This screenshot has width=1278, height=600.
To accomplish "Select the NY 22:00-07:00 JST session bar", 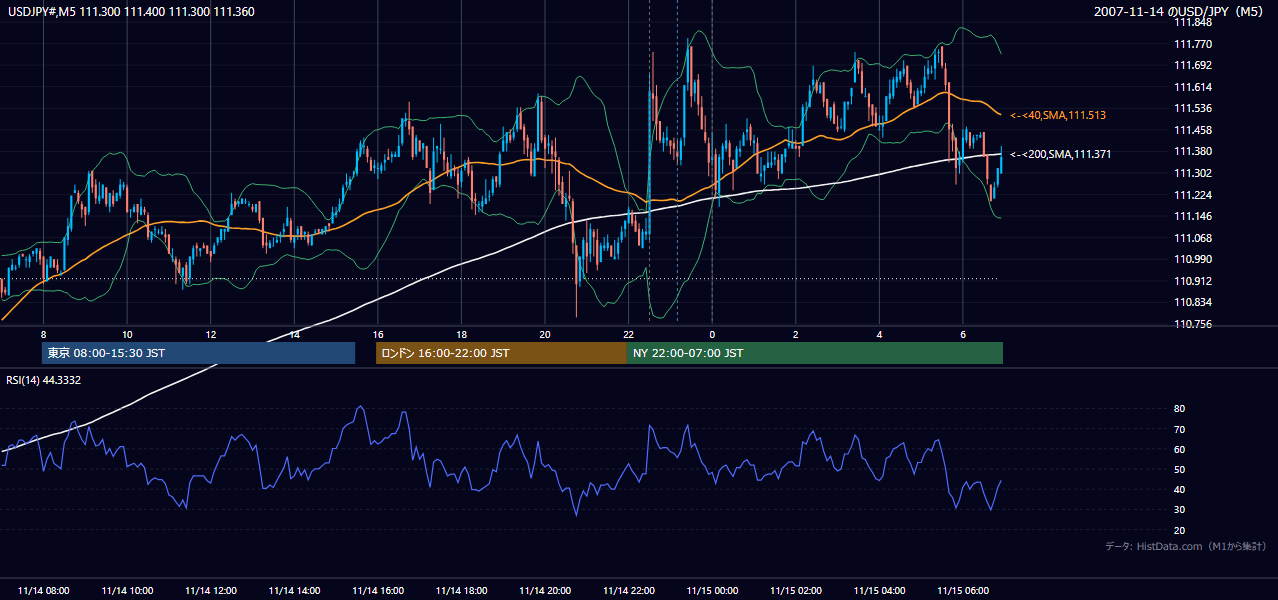I will (815, 353).
